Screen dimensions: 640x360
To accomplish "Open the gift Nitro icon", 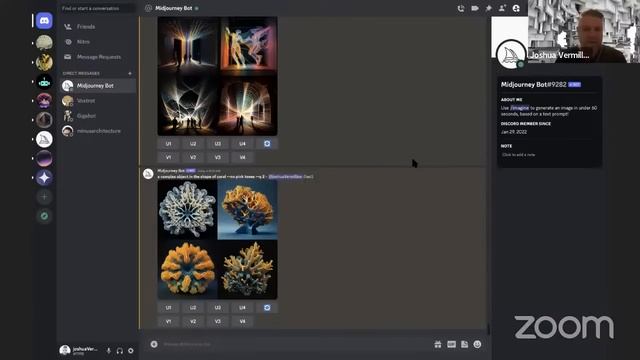I will click(438, 344).
